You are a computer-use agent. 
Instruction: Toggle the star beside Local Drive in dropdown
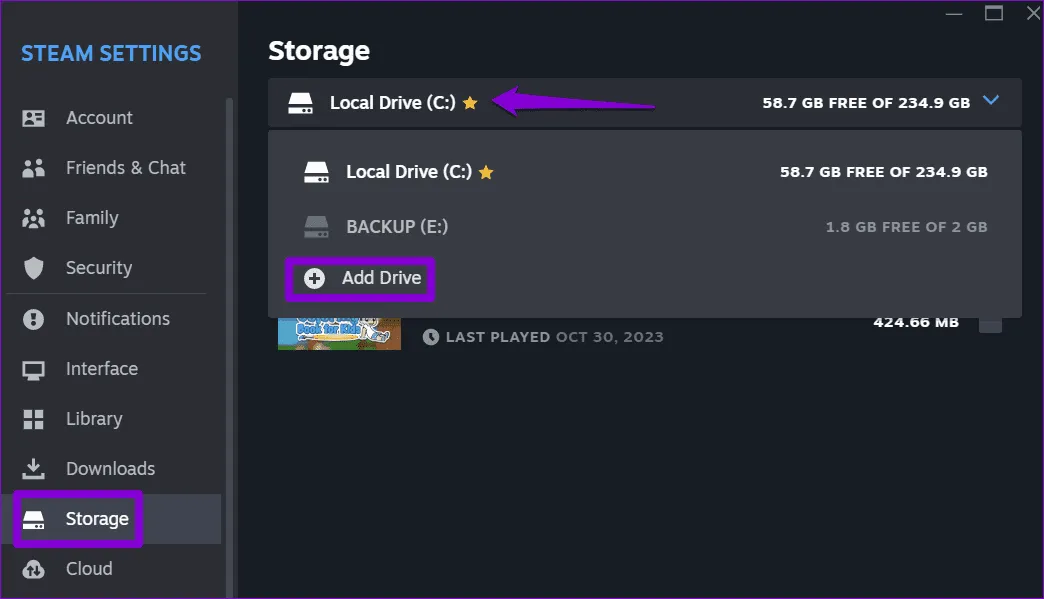point(486,171)
